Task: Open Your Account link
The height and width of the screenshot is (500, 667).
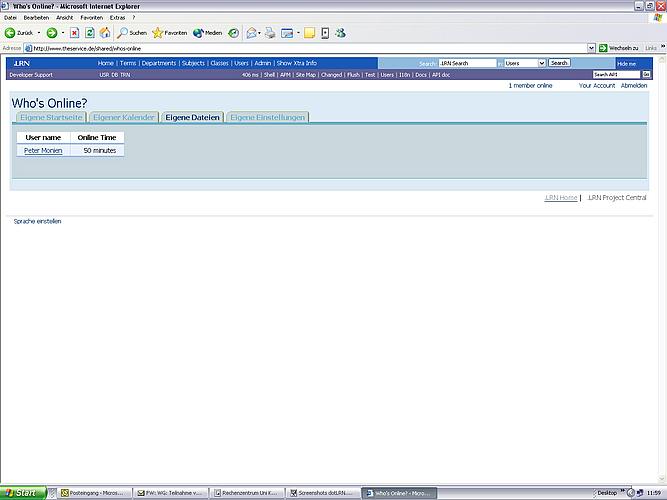Action: pyautogui.click(x=597, y=86)
